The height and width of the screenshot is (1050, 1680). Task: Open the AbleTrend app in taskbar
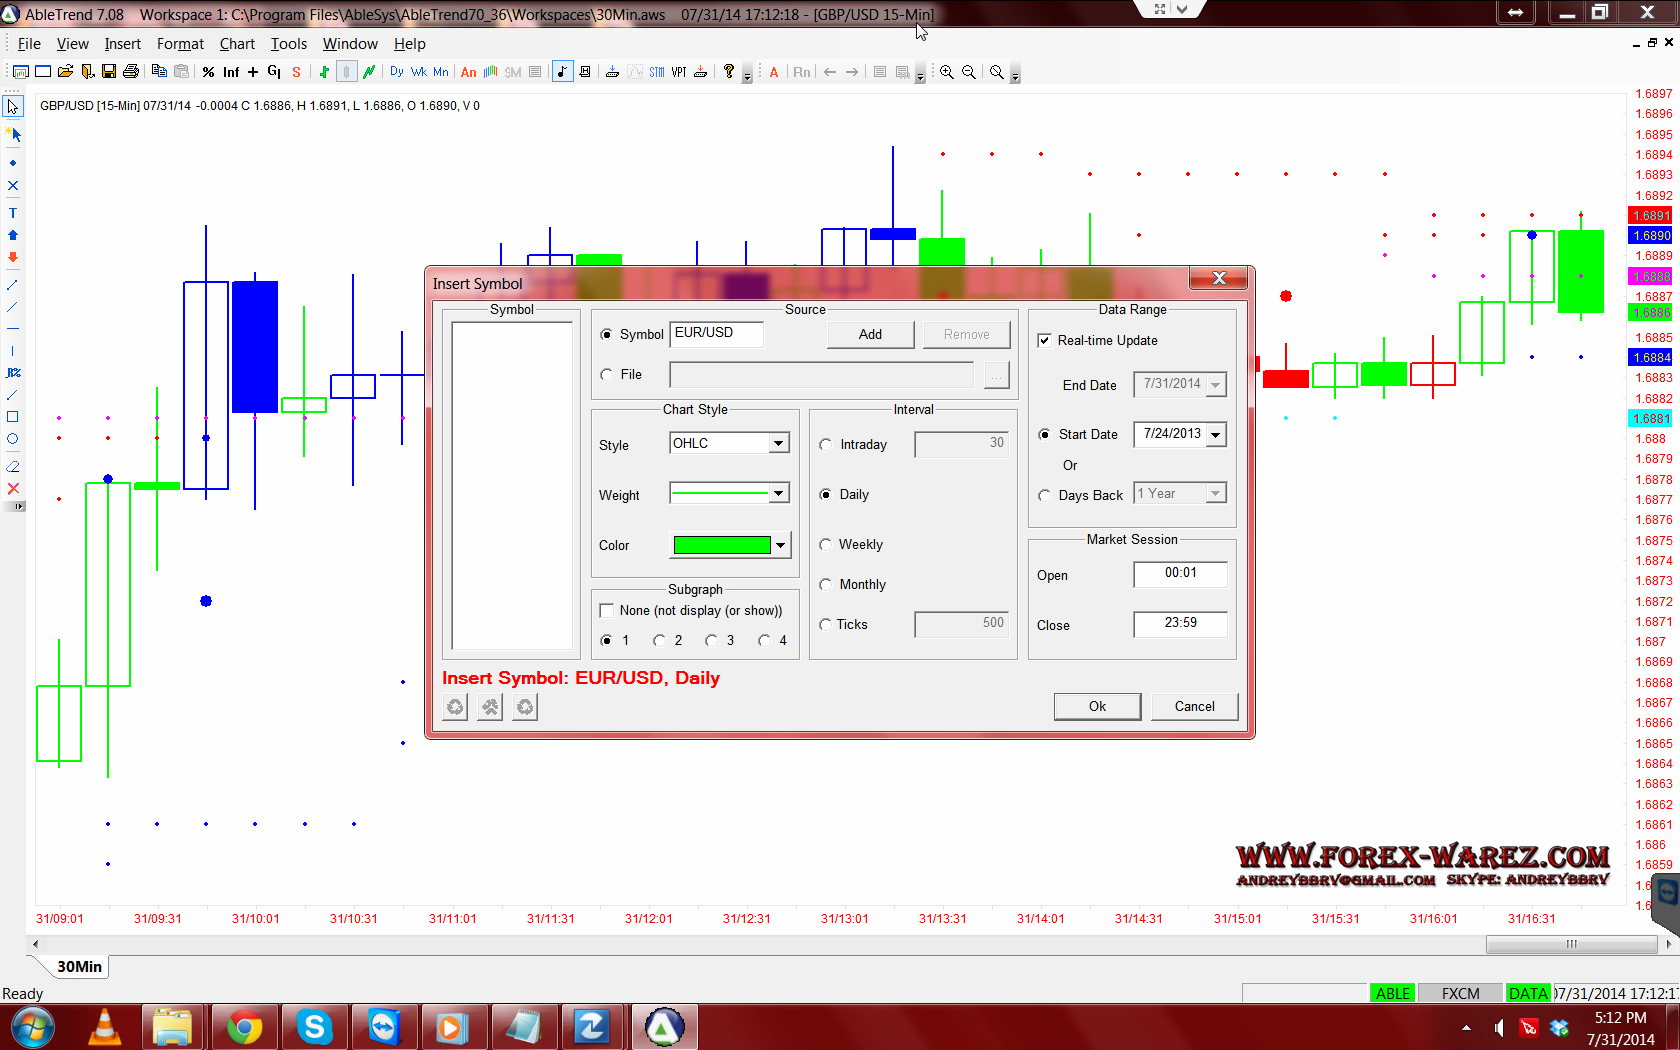(664, 1027)
